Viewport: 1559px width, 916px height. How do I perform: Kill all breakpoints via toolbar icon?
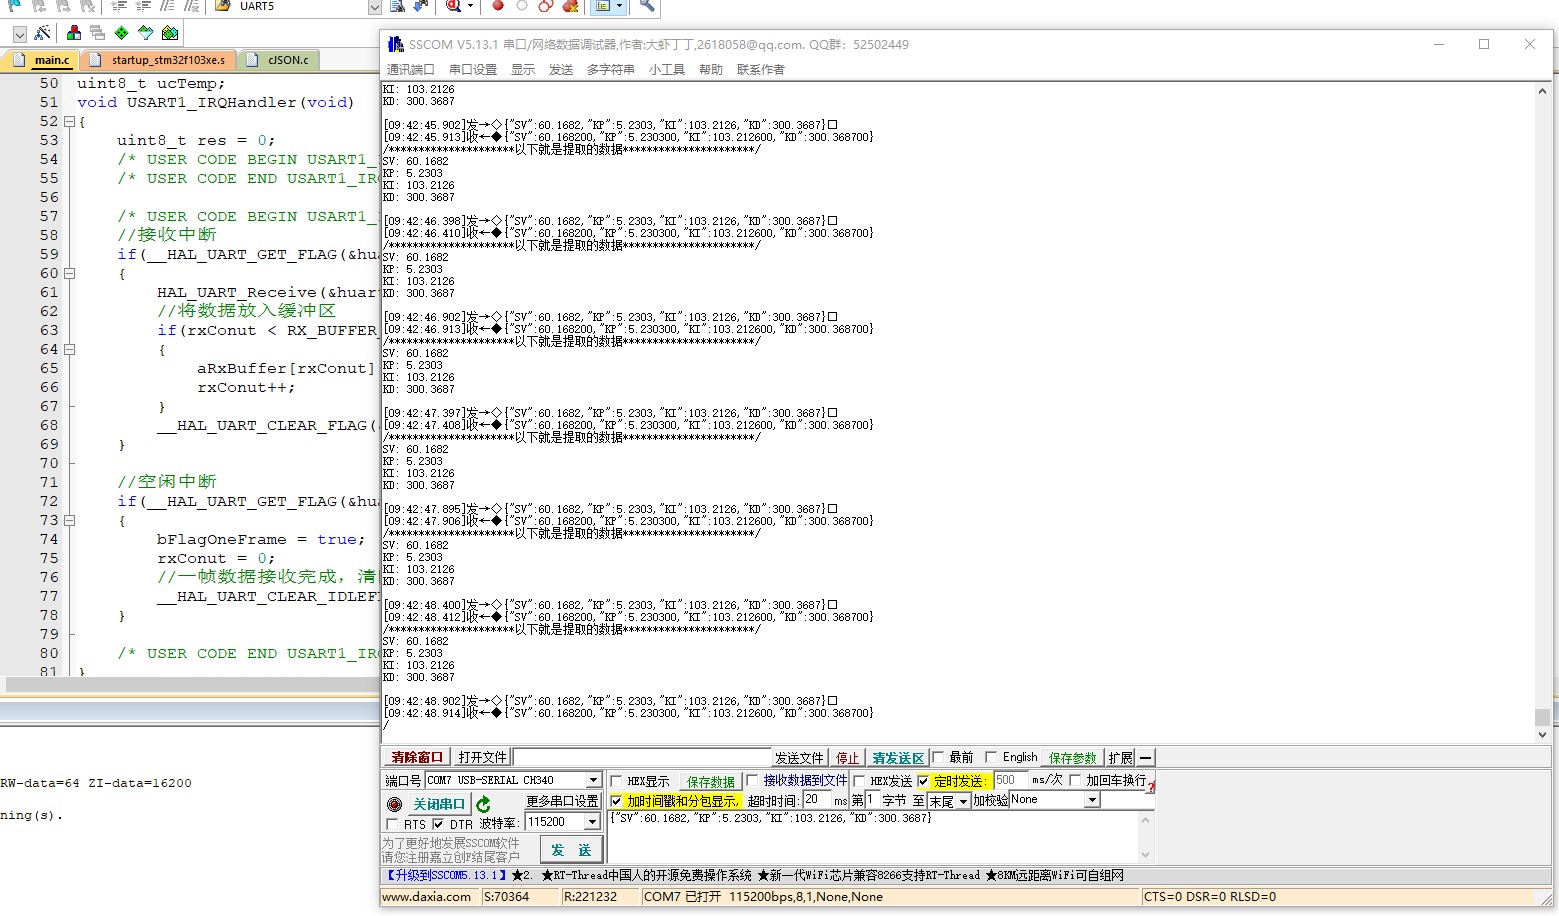click(570, 8)
